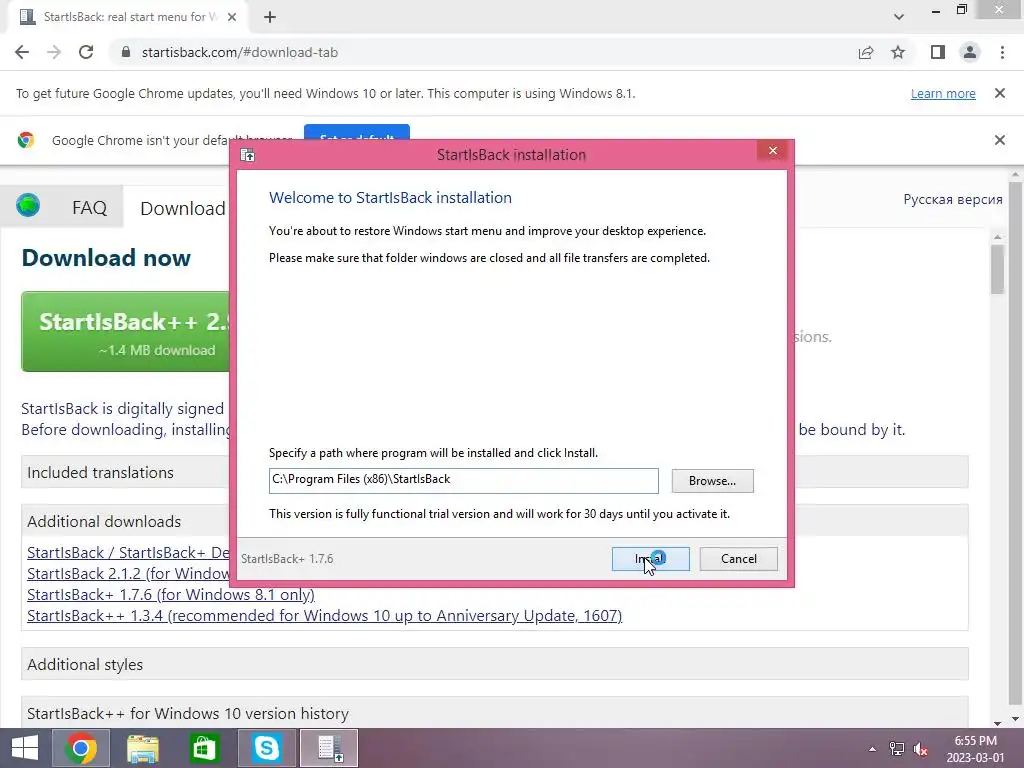Click the StartIsBack globe logo on the page
The width and height of the screenshot is (1024, 768).
pos(28,206)
